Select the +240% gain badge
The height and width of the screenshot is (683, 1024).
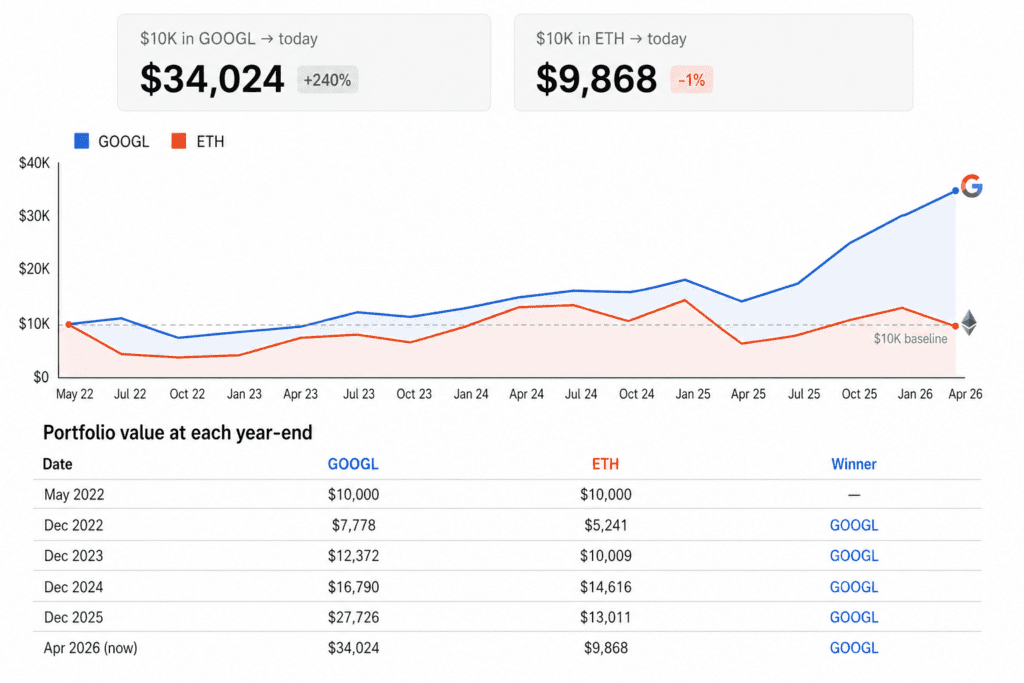pos(328,80)
